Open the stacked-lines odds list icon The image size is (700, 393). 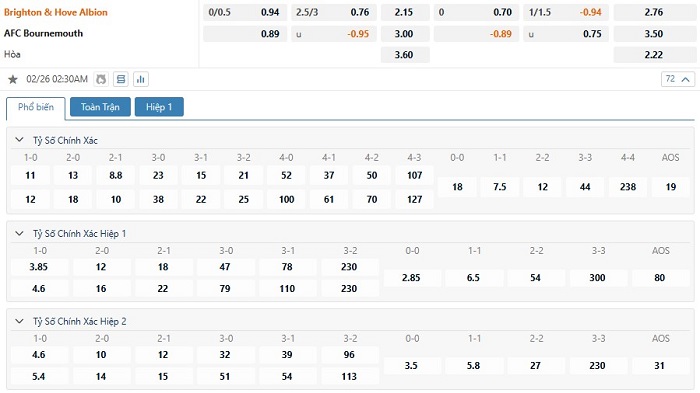(x=121, y=79)
